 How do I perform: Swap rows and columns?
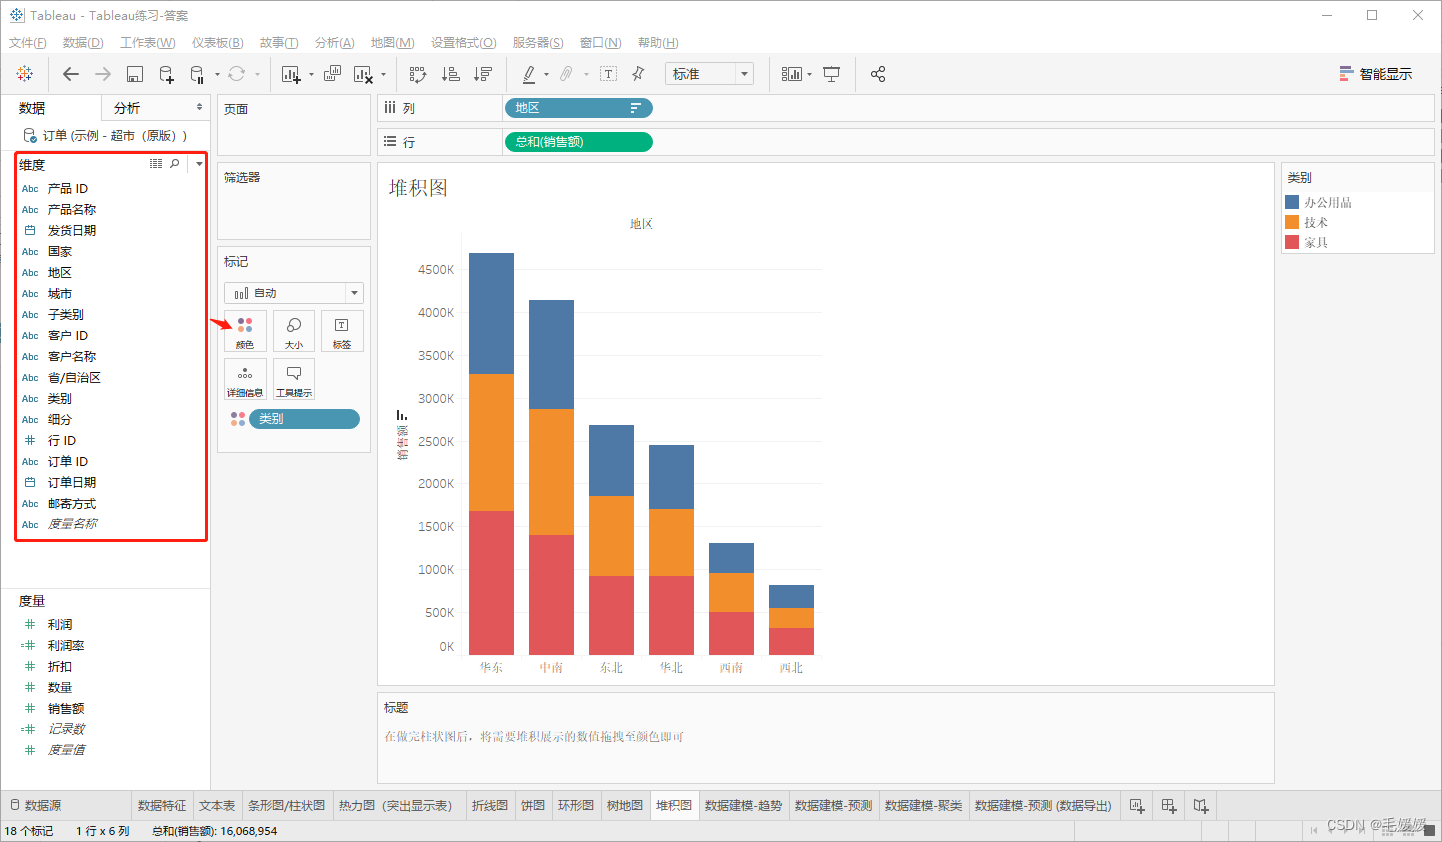(418, 74)
